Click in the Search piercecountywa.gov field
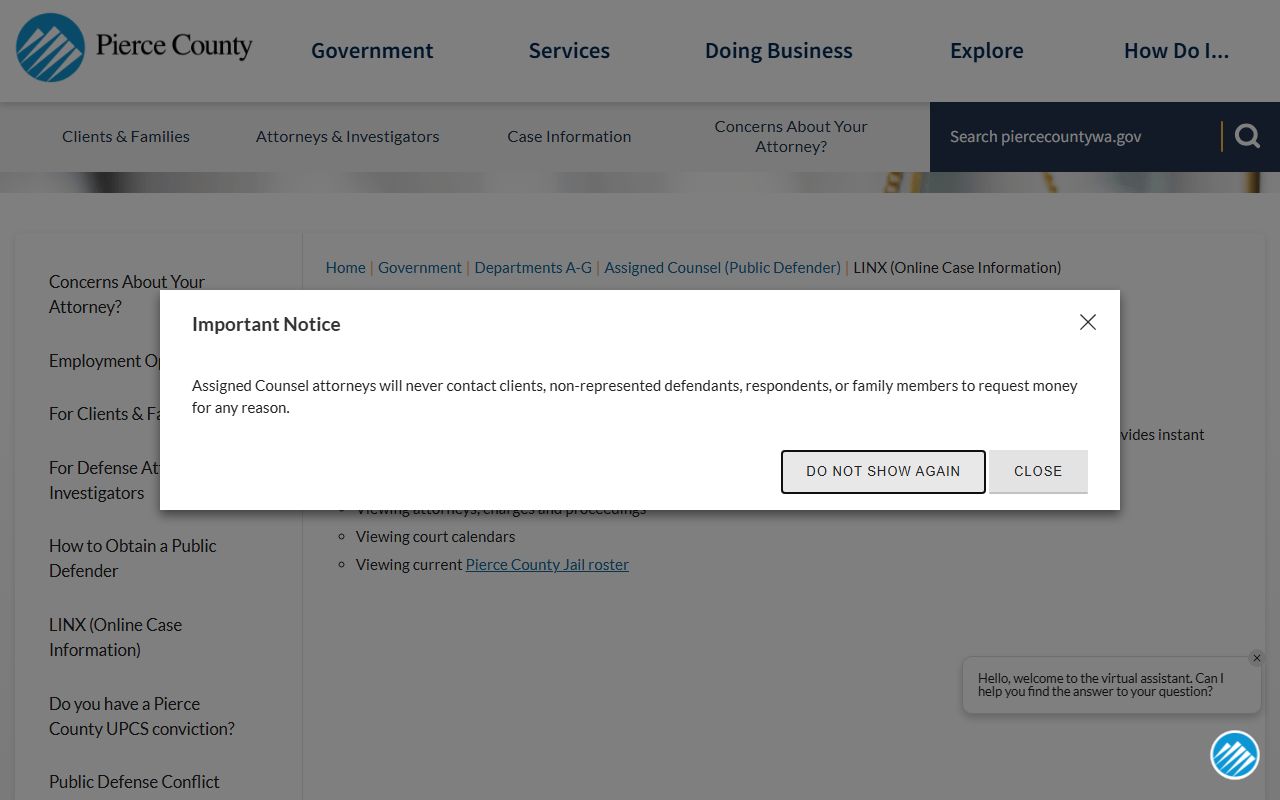The width and height of the screenshot is (1280, 800). pos(1075,137)
